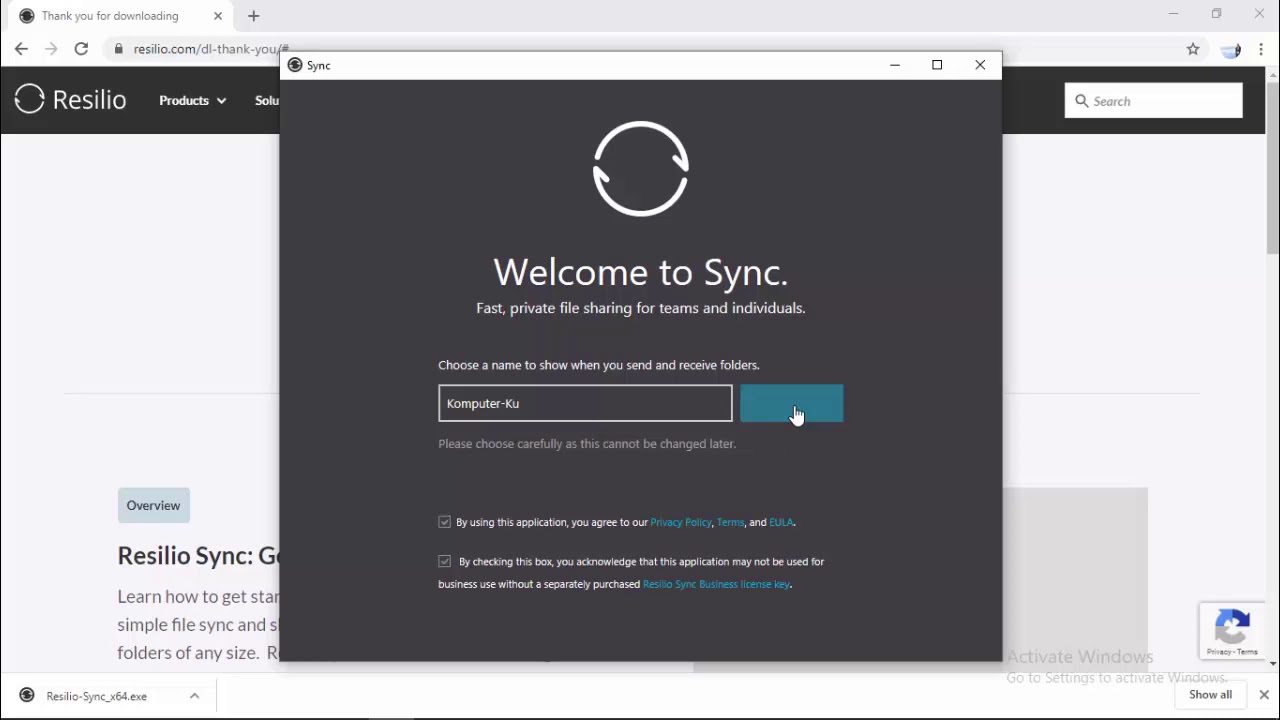Reload the browser page
Viewport: 1280px width, 720px height.
tap(81, 49)
